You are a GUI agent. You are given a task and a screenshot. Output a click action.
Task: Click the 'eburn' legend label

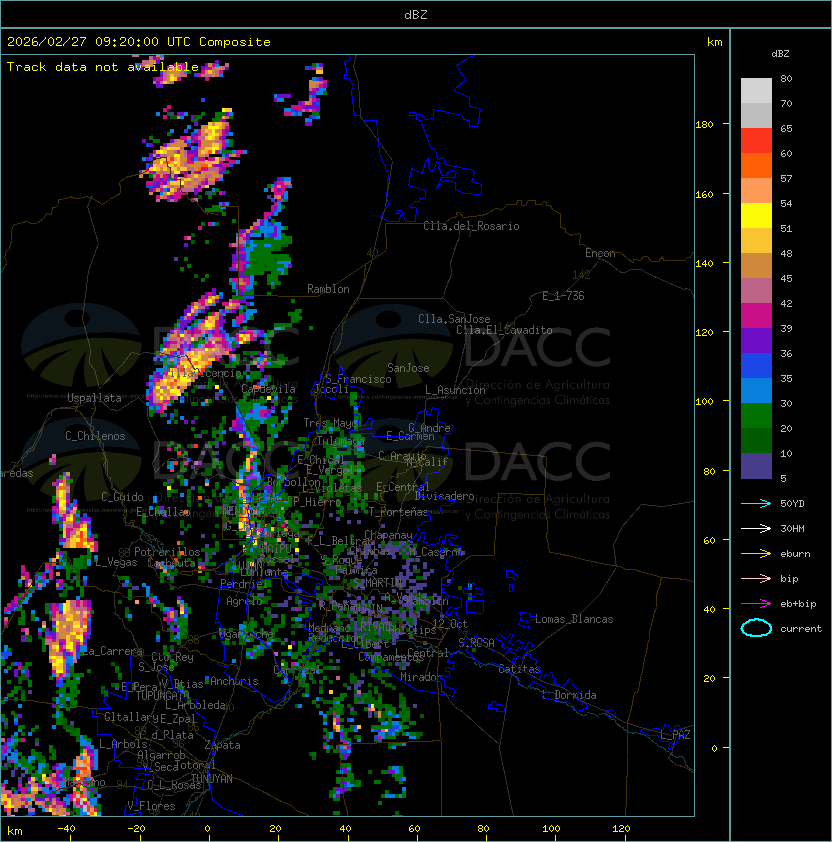coord(795,554)
